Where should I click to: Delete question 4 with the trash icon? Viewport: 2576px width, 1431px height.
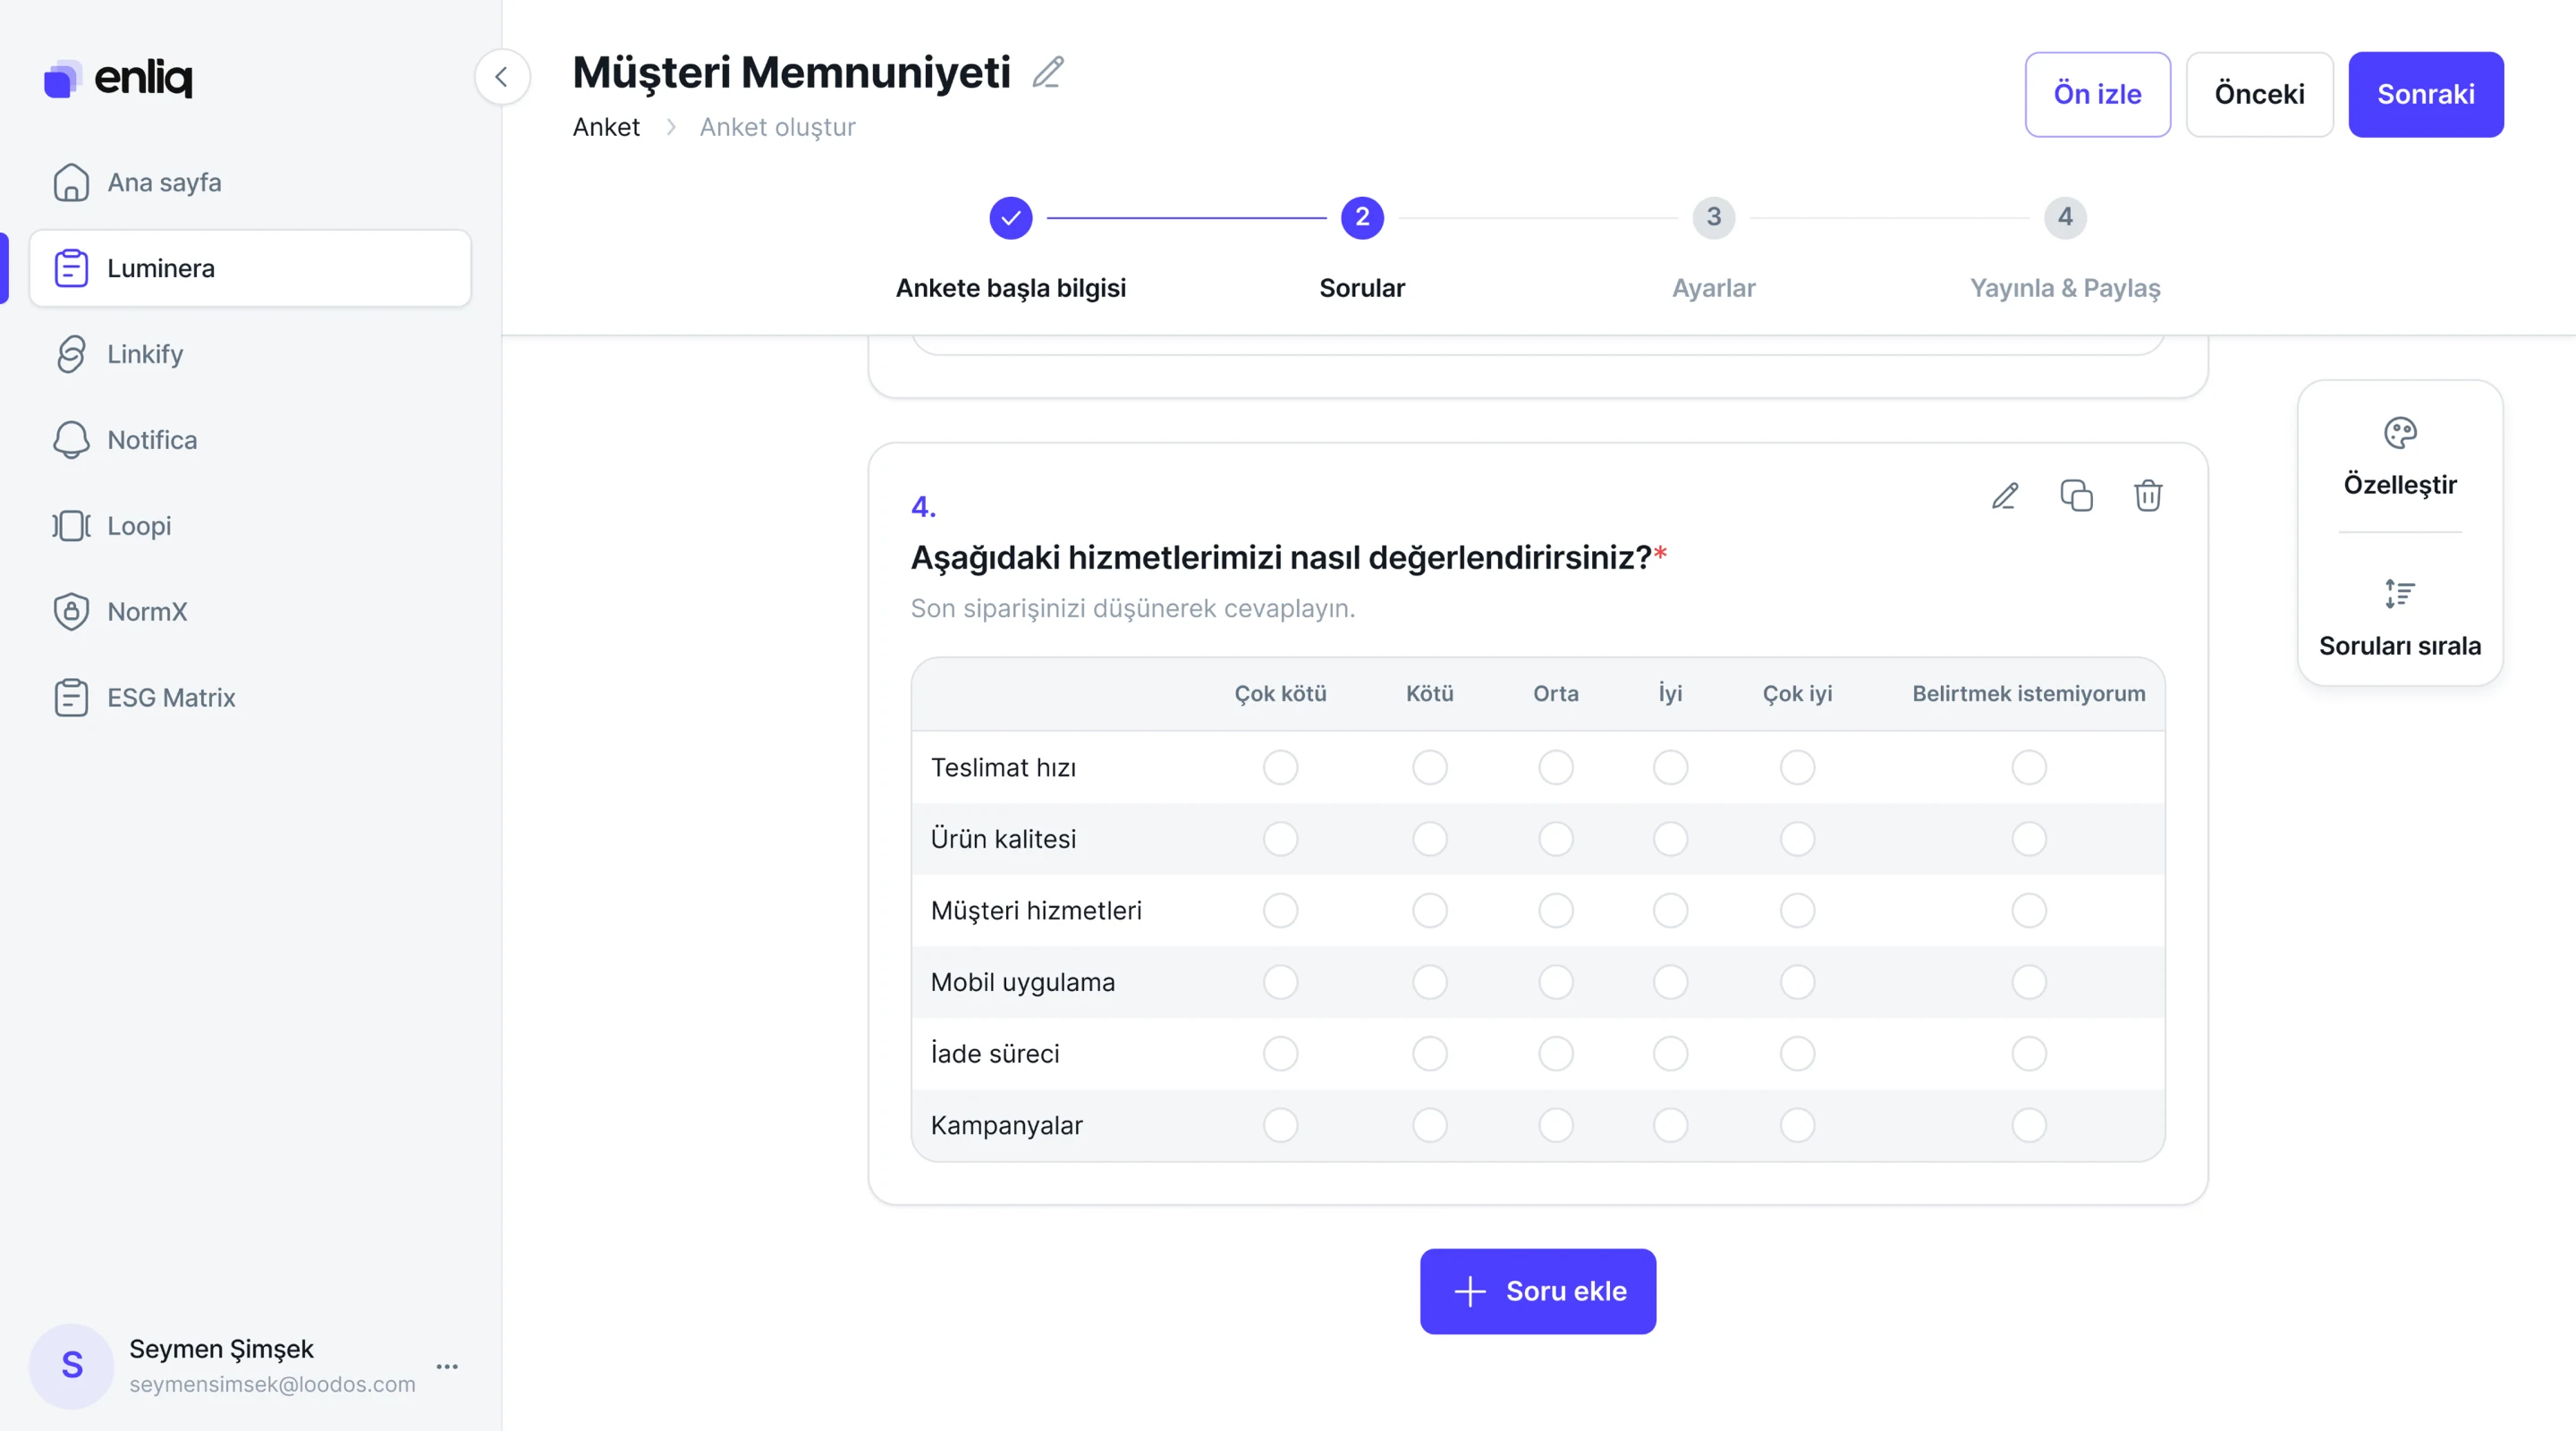(x=2148, y=496)
